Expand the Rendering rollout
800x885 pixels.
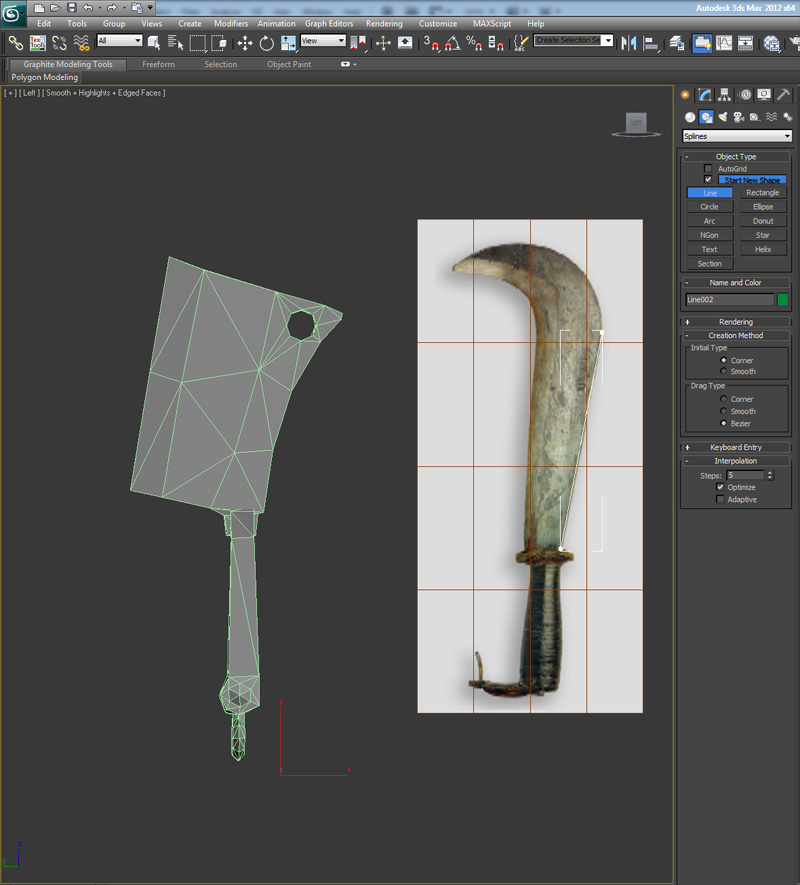tap(736, 322)
